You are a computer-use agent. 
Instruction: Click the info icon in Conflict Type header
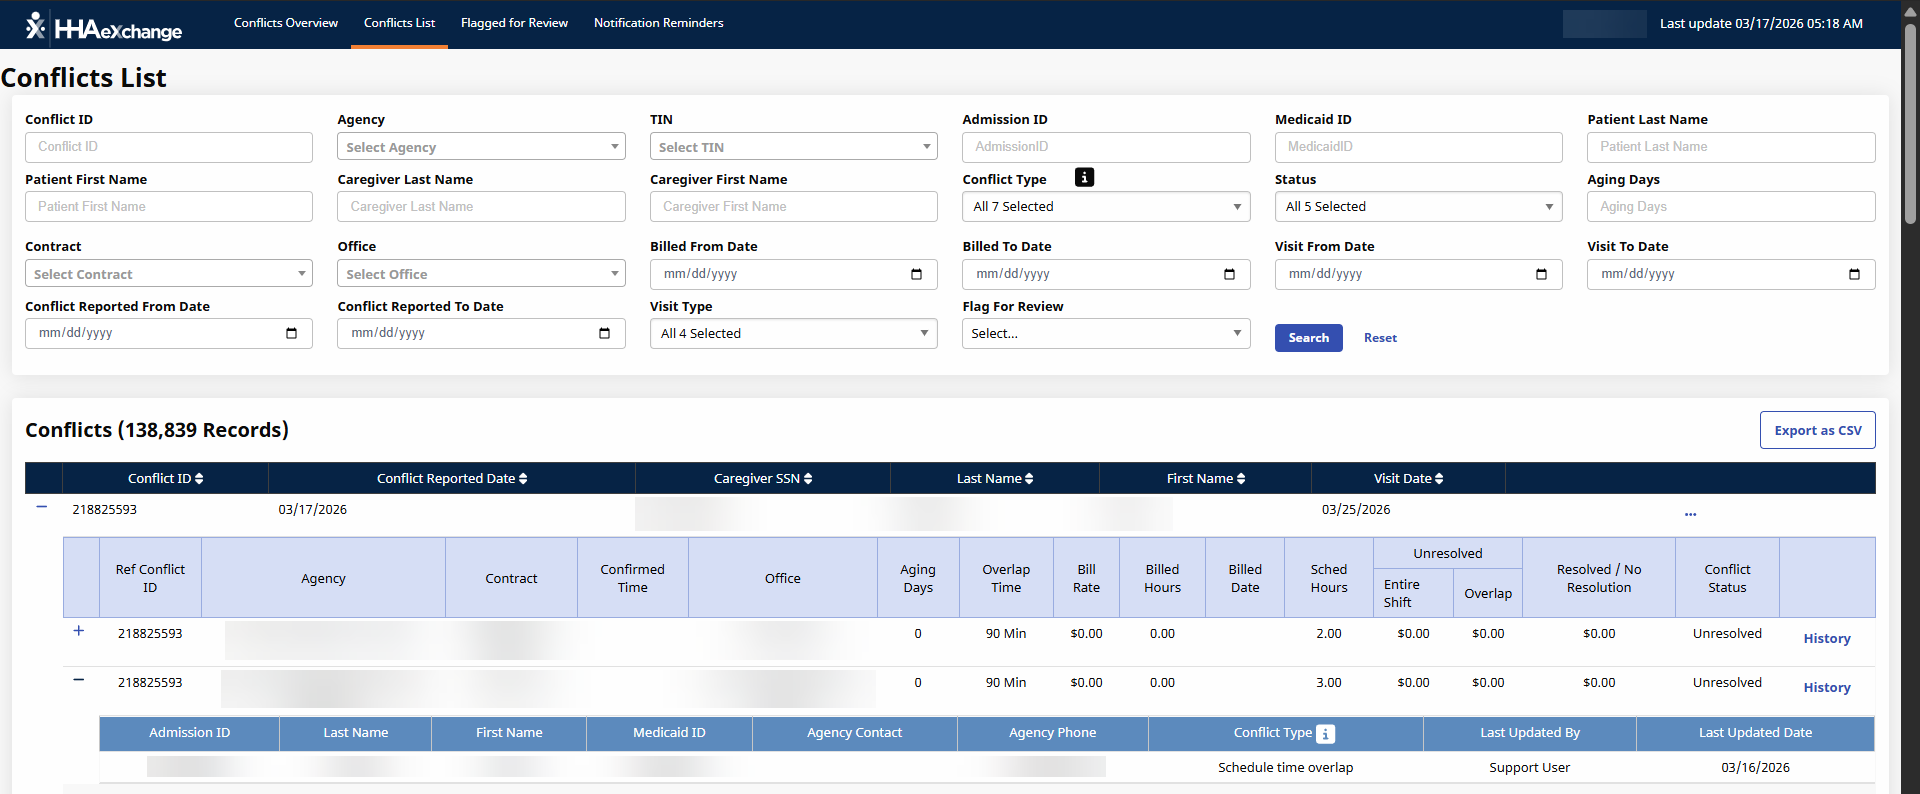coord(1325,734)
